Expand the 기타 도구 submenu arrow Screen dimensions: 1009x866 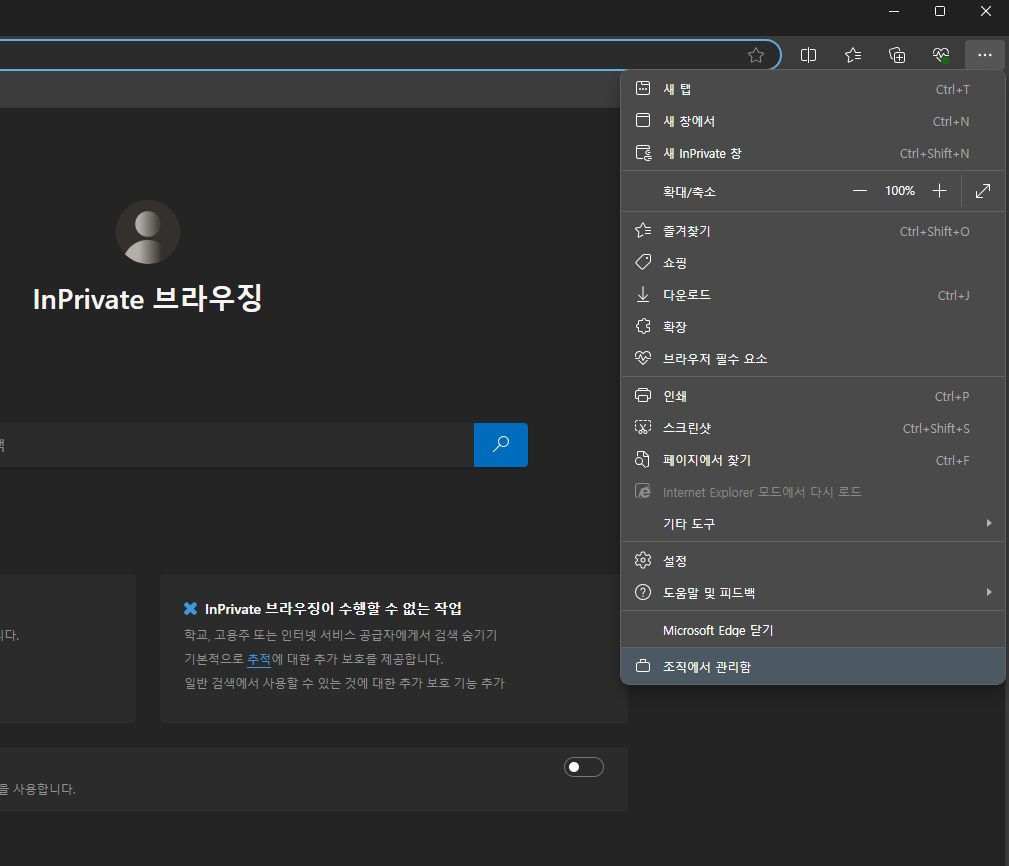[989, 523]
